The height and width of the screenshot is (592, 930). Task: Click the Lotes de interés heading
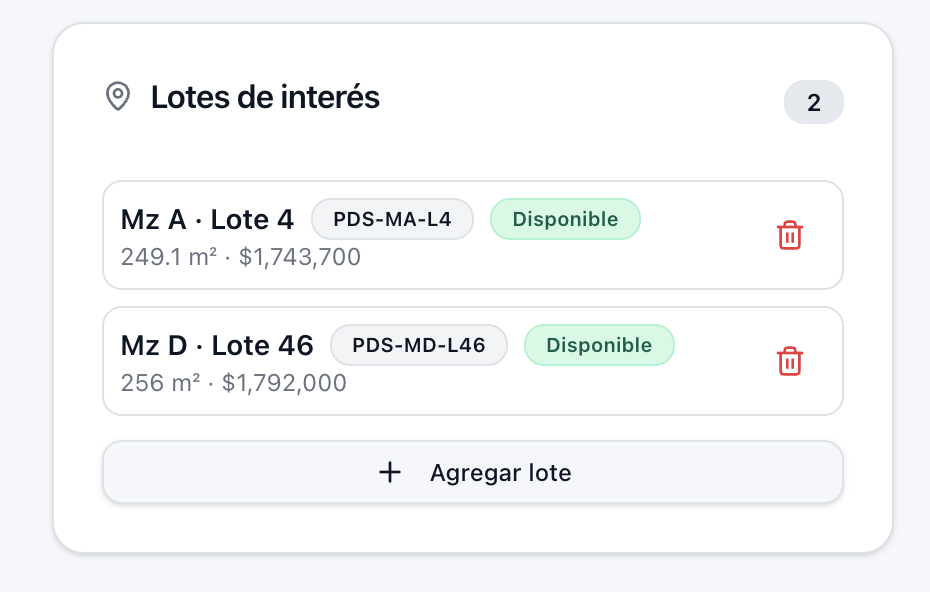click(x=265, y=97)
